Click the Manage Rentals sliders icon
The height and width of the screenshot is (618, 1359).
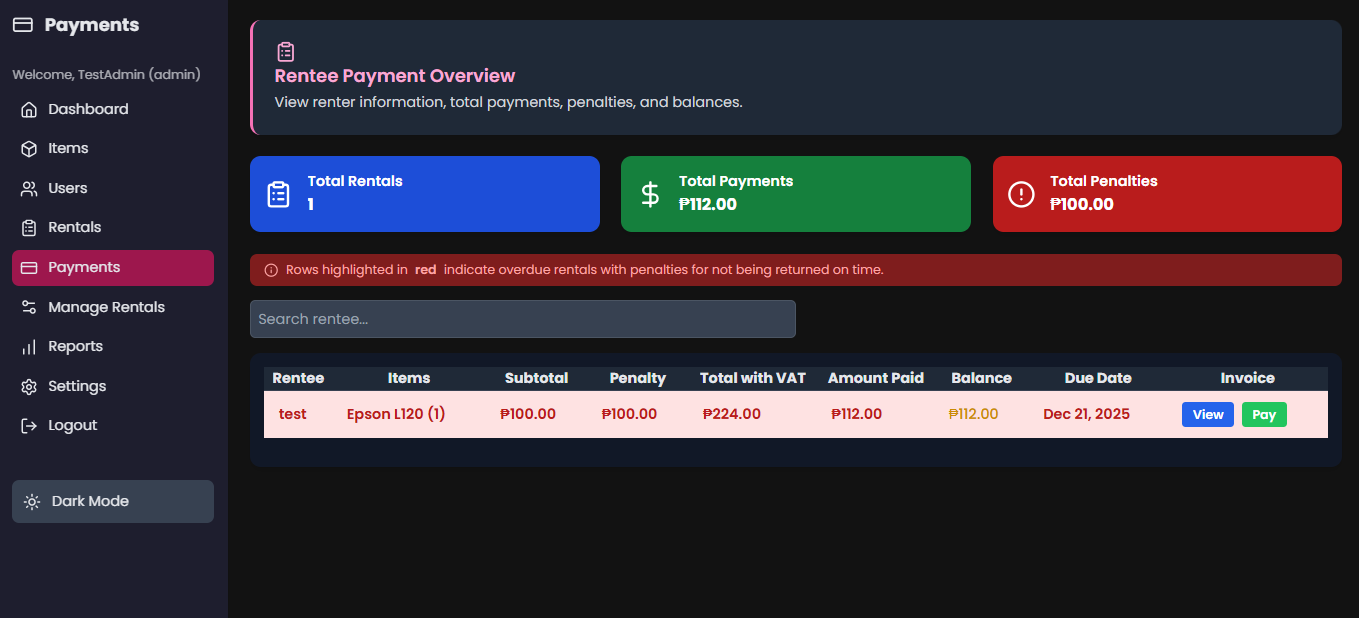[29, 308]
